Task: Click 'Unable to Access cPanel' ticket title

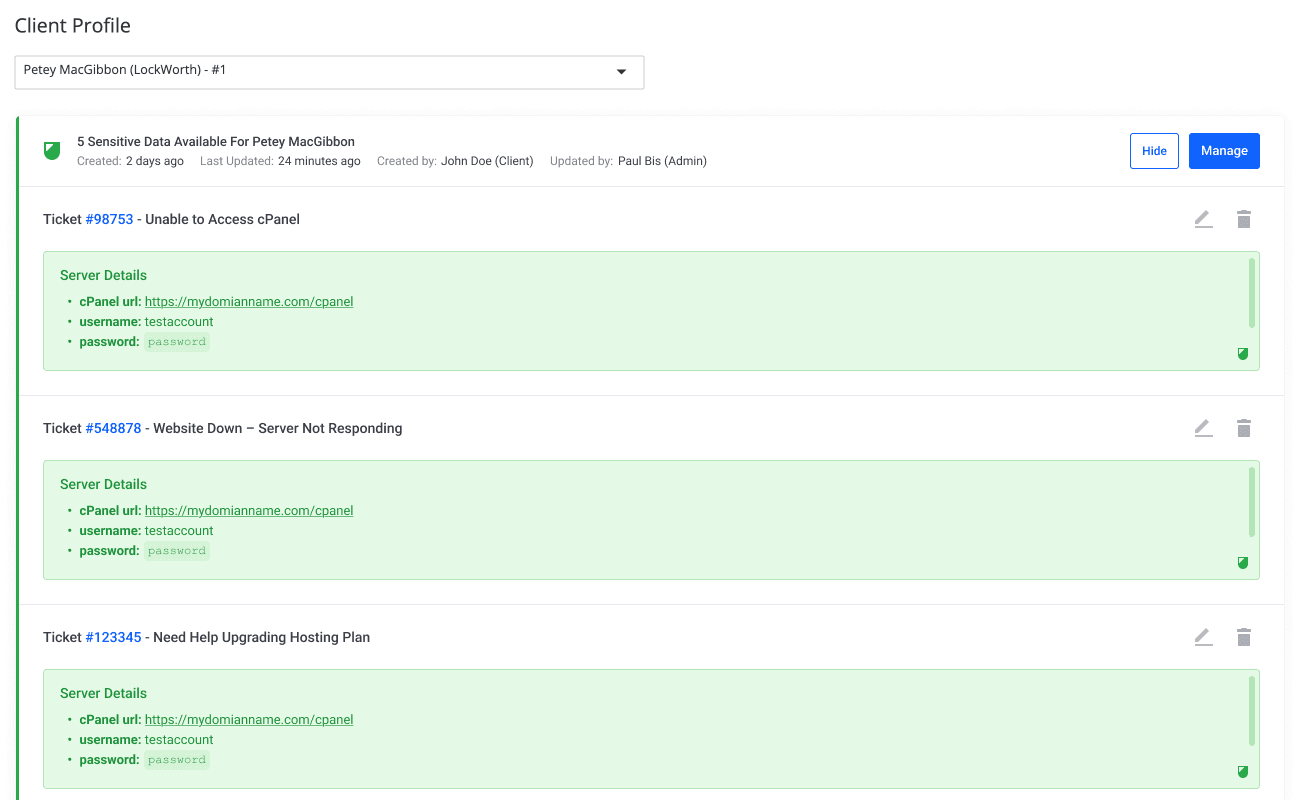Action: point(223,219)
